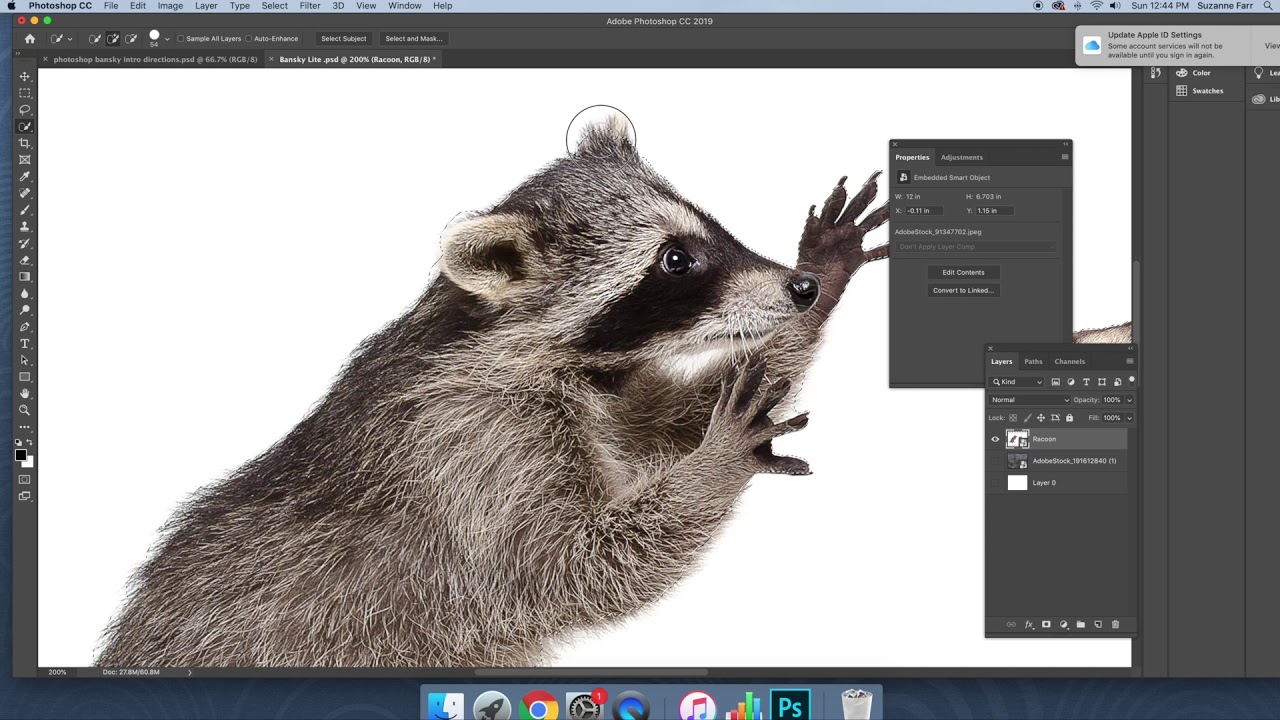This screenshot has width=1280, height=720.
Task: Select the History Brush tool
Action: (x=25, y=243)
